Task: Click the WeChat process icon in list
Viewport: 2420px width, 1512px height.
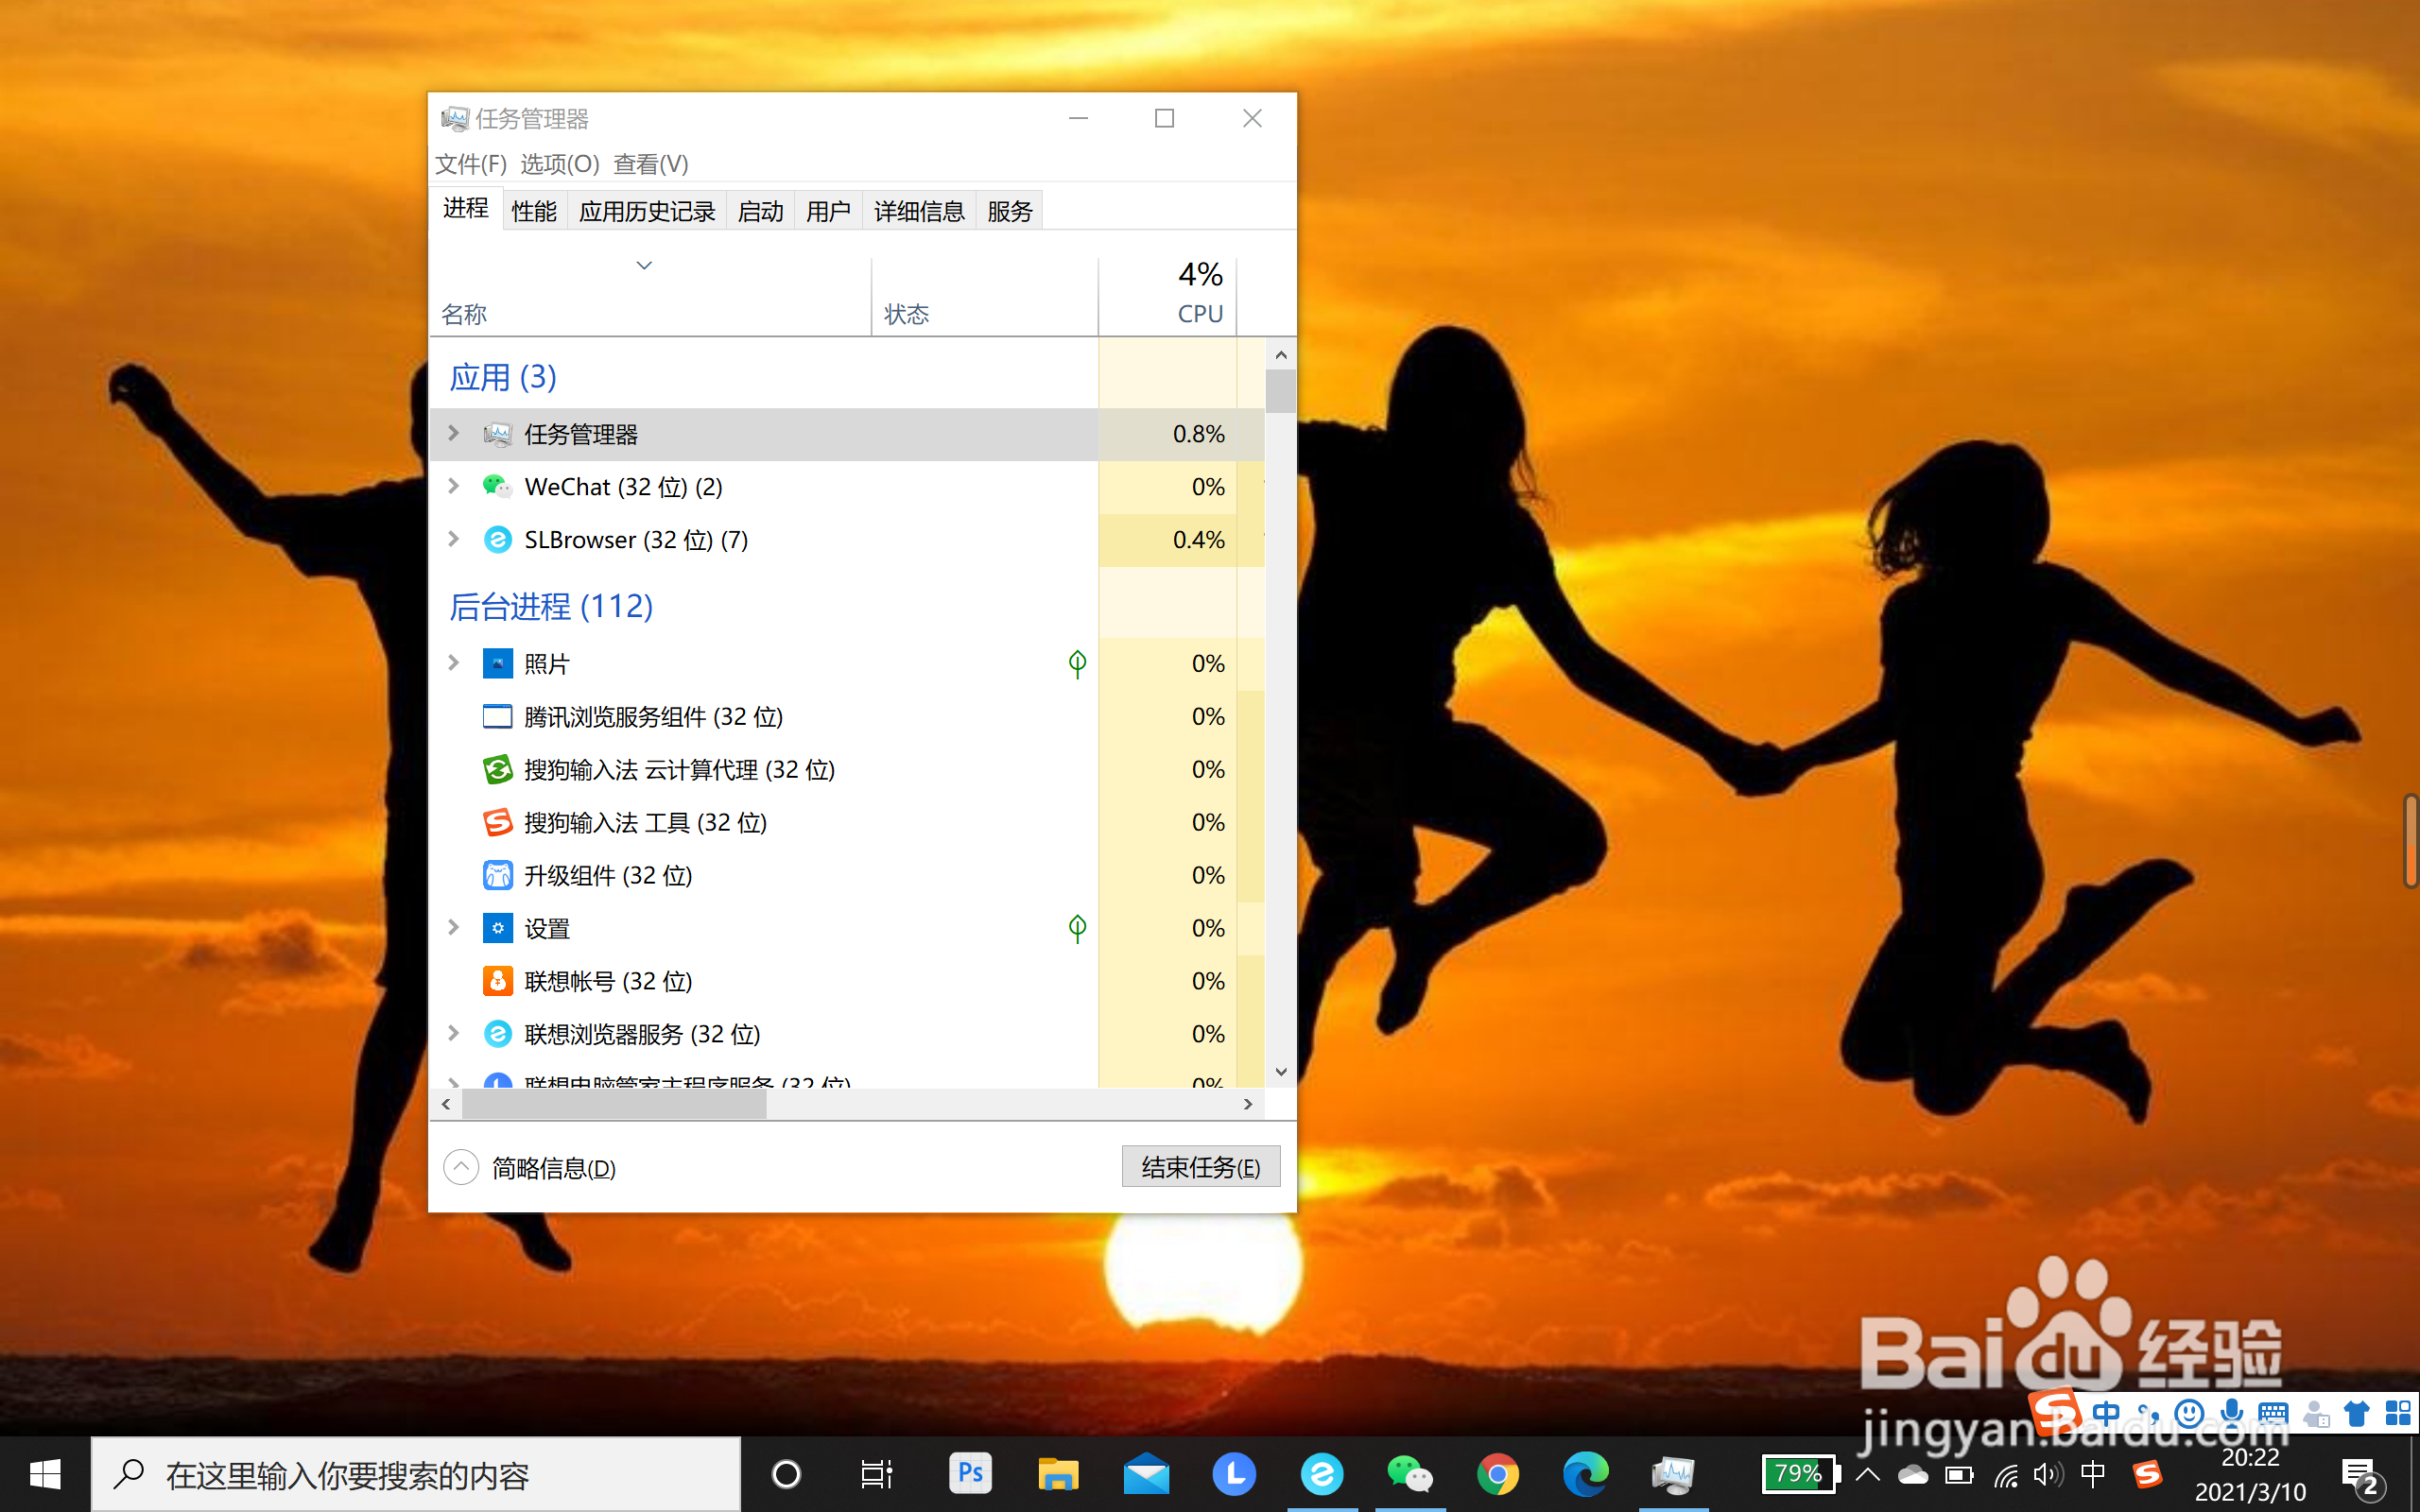Action: pos(497,487)
